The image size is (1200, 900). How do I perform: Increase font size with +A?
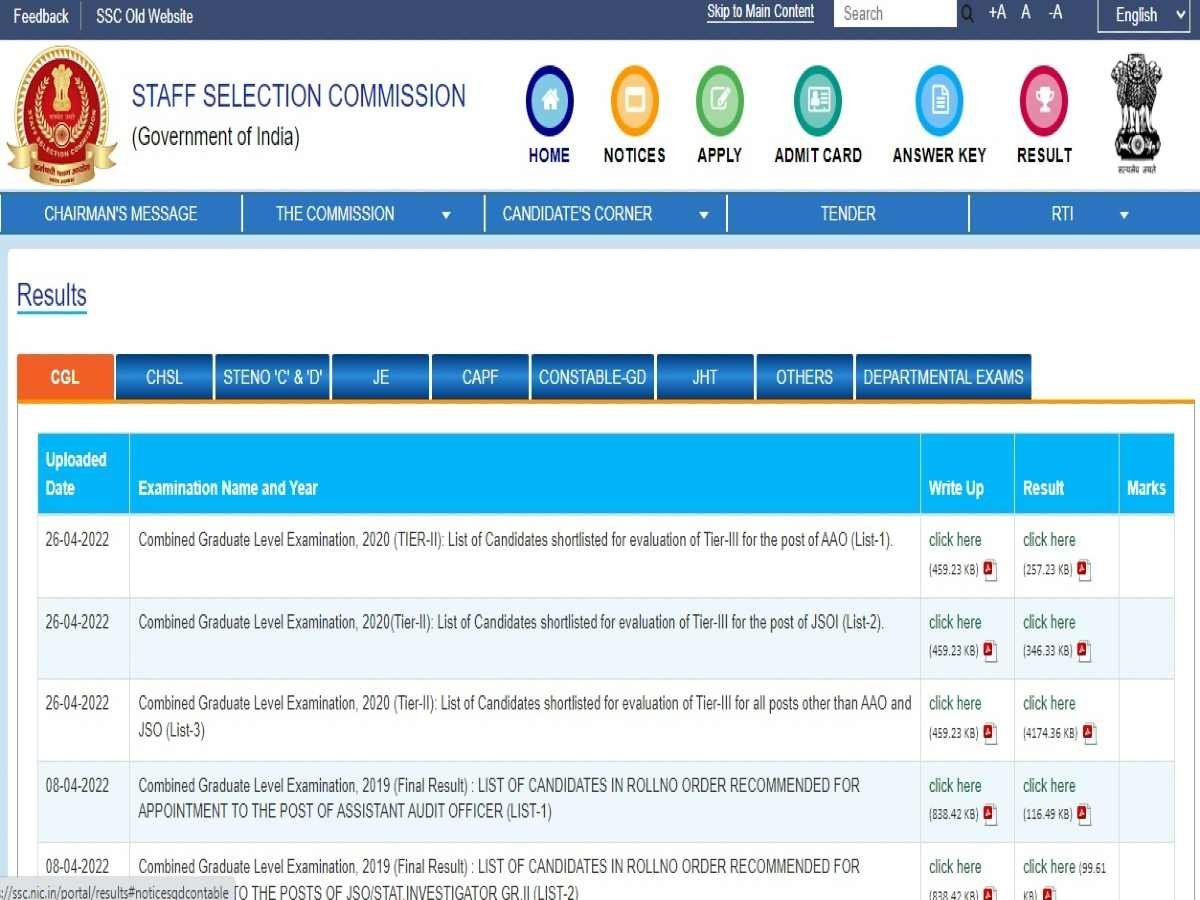997,13
